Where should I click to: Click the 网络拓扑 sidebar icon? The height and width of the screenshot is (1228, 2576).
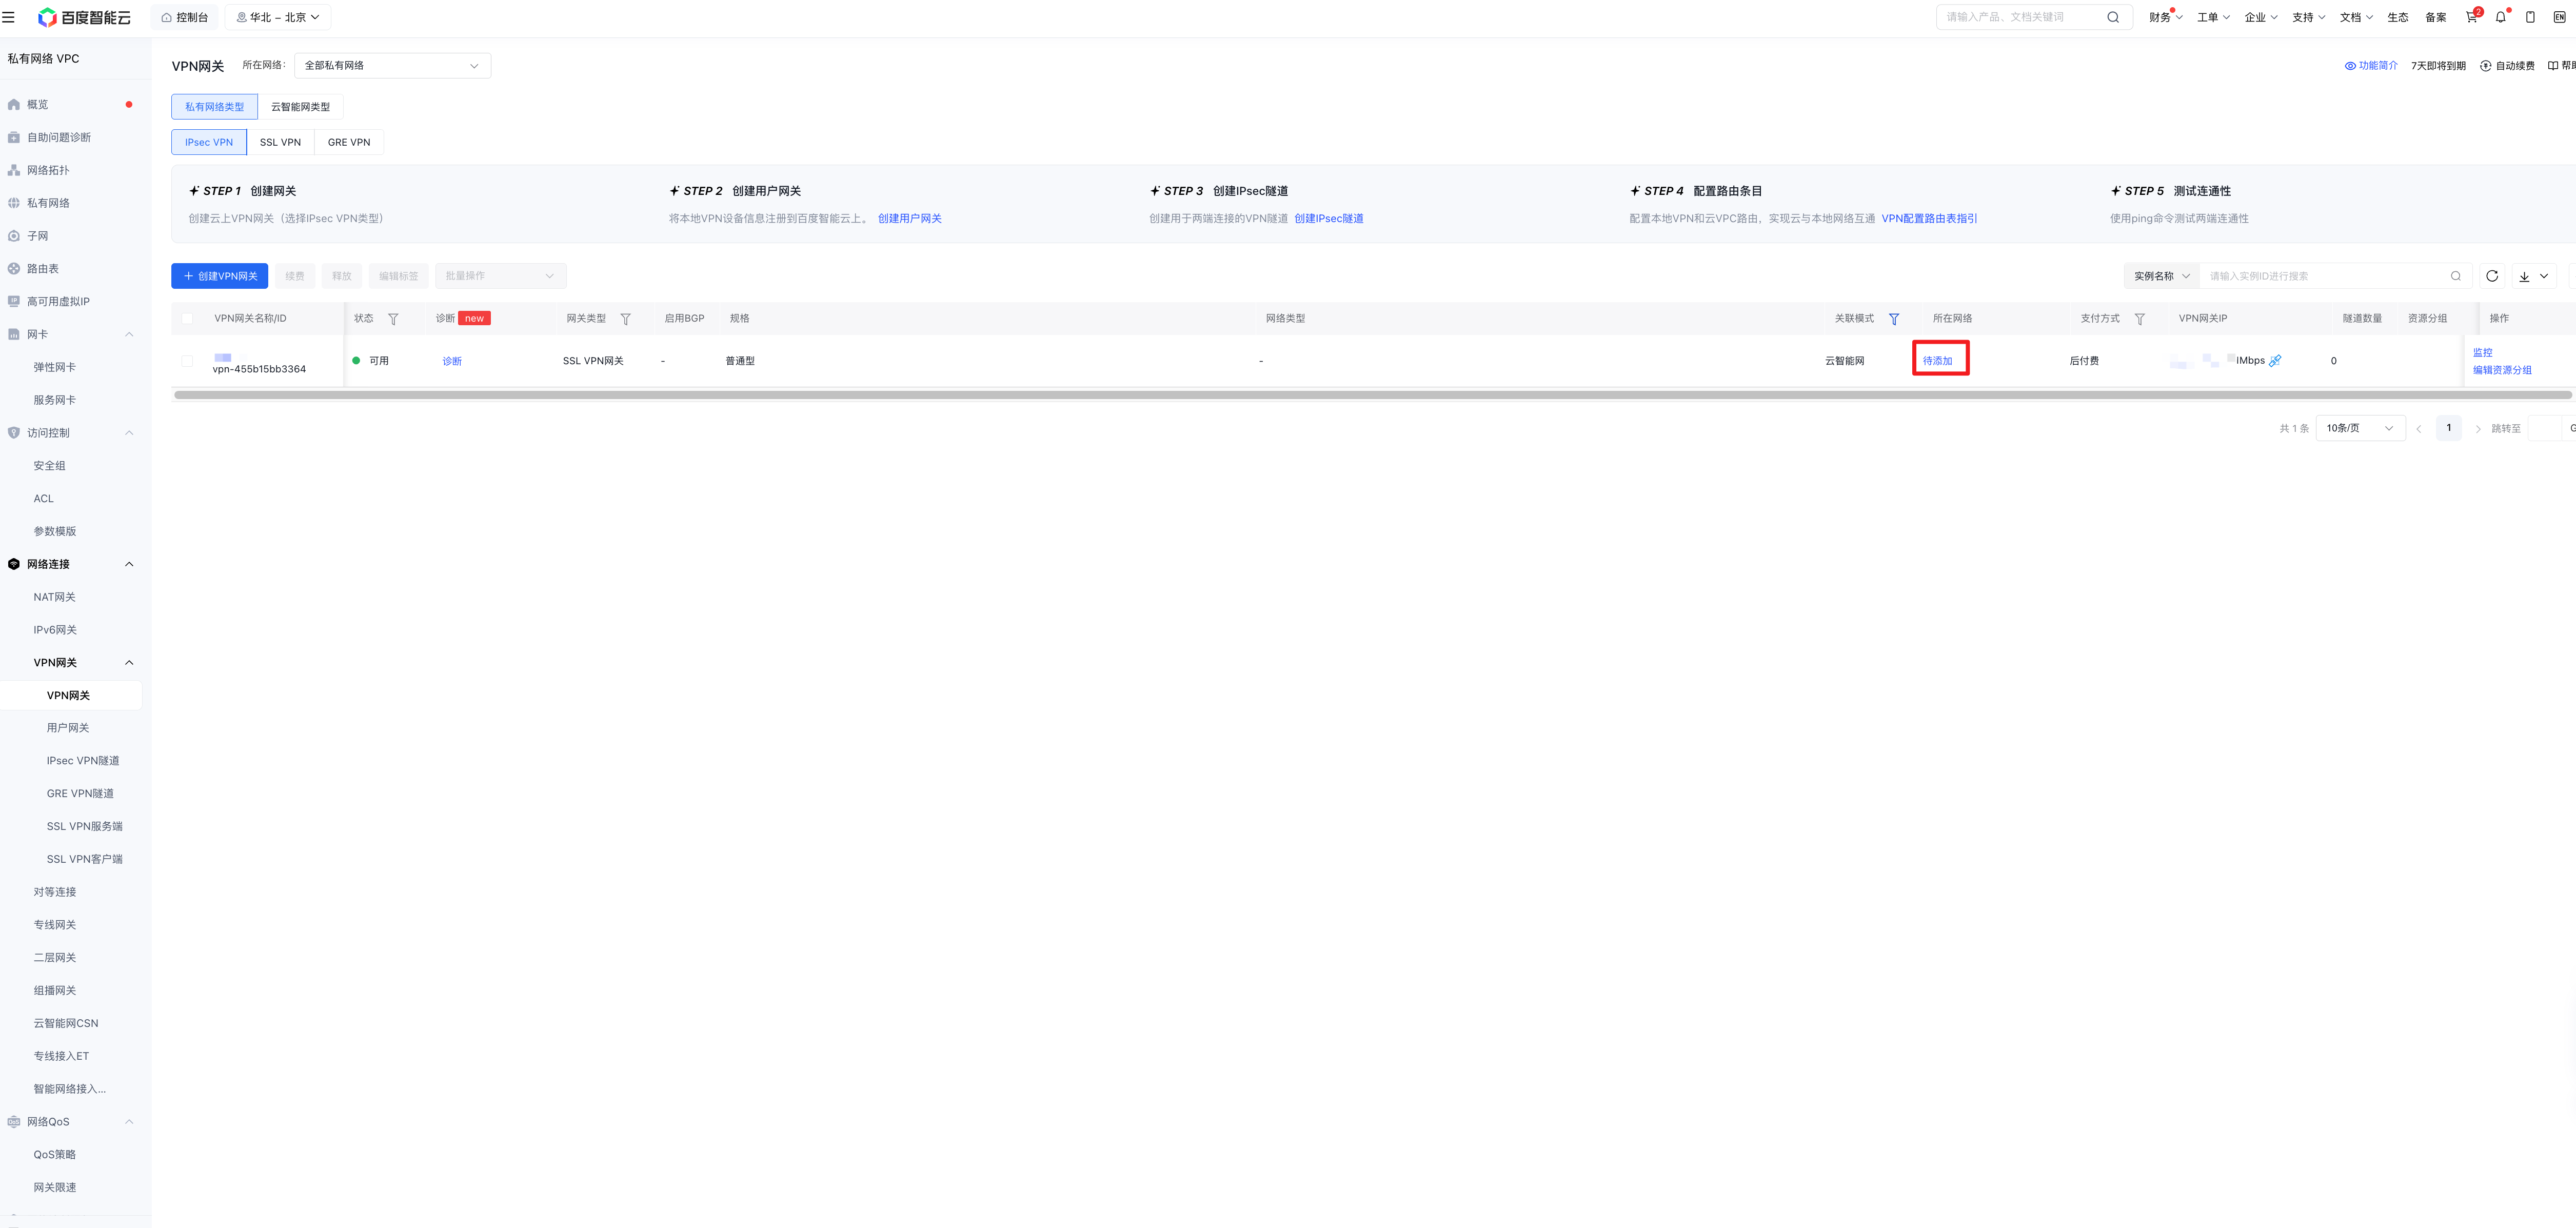tap(14, 170)
